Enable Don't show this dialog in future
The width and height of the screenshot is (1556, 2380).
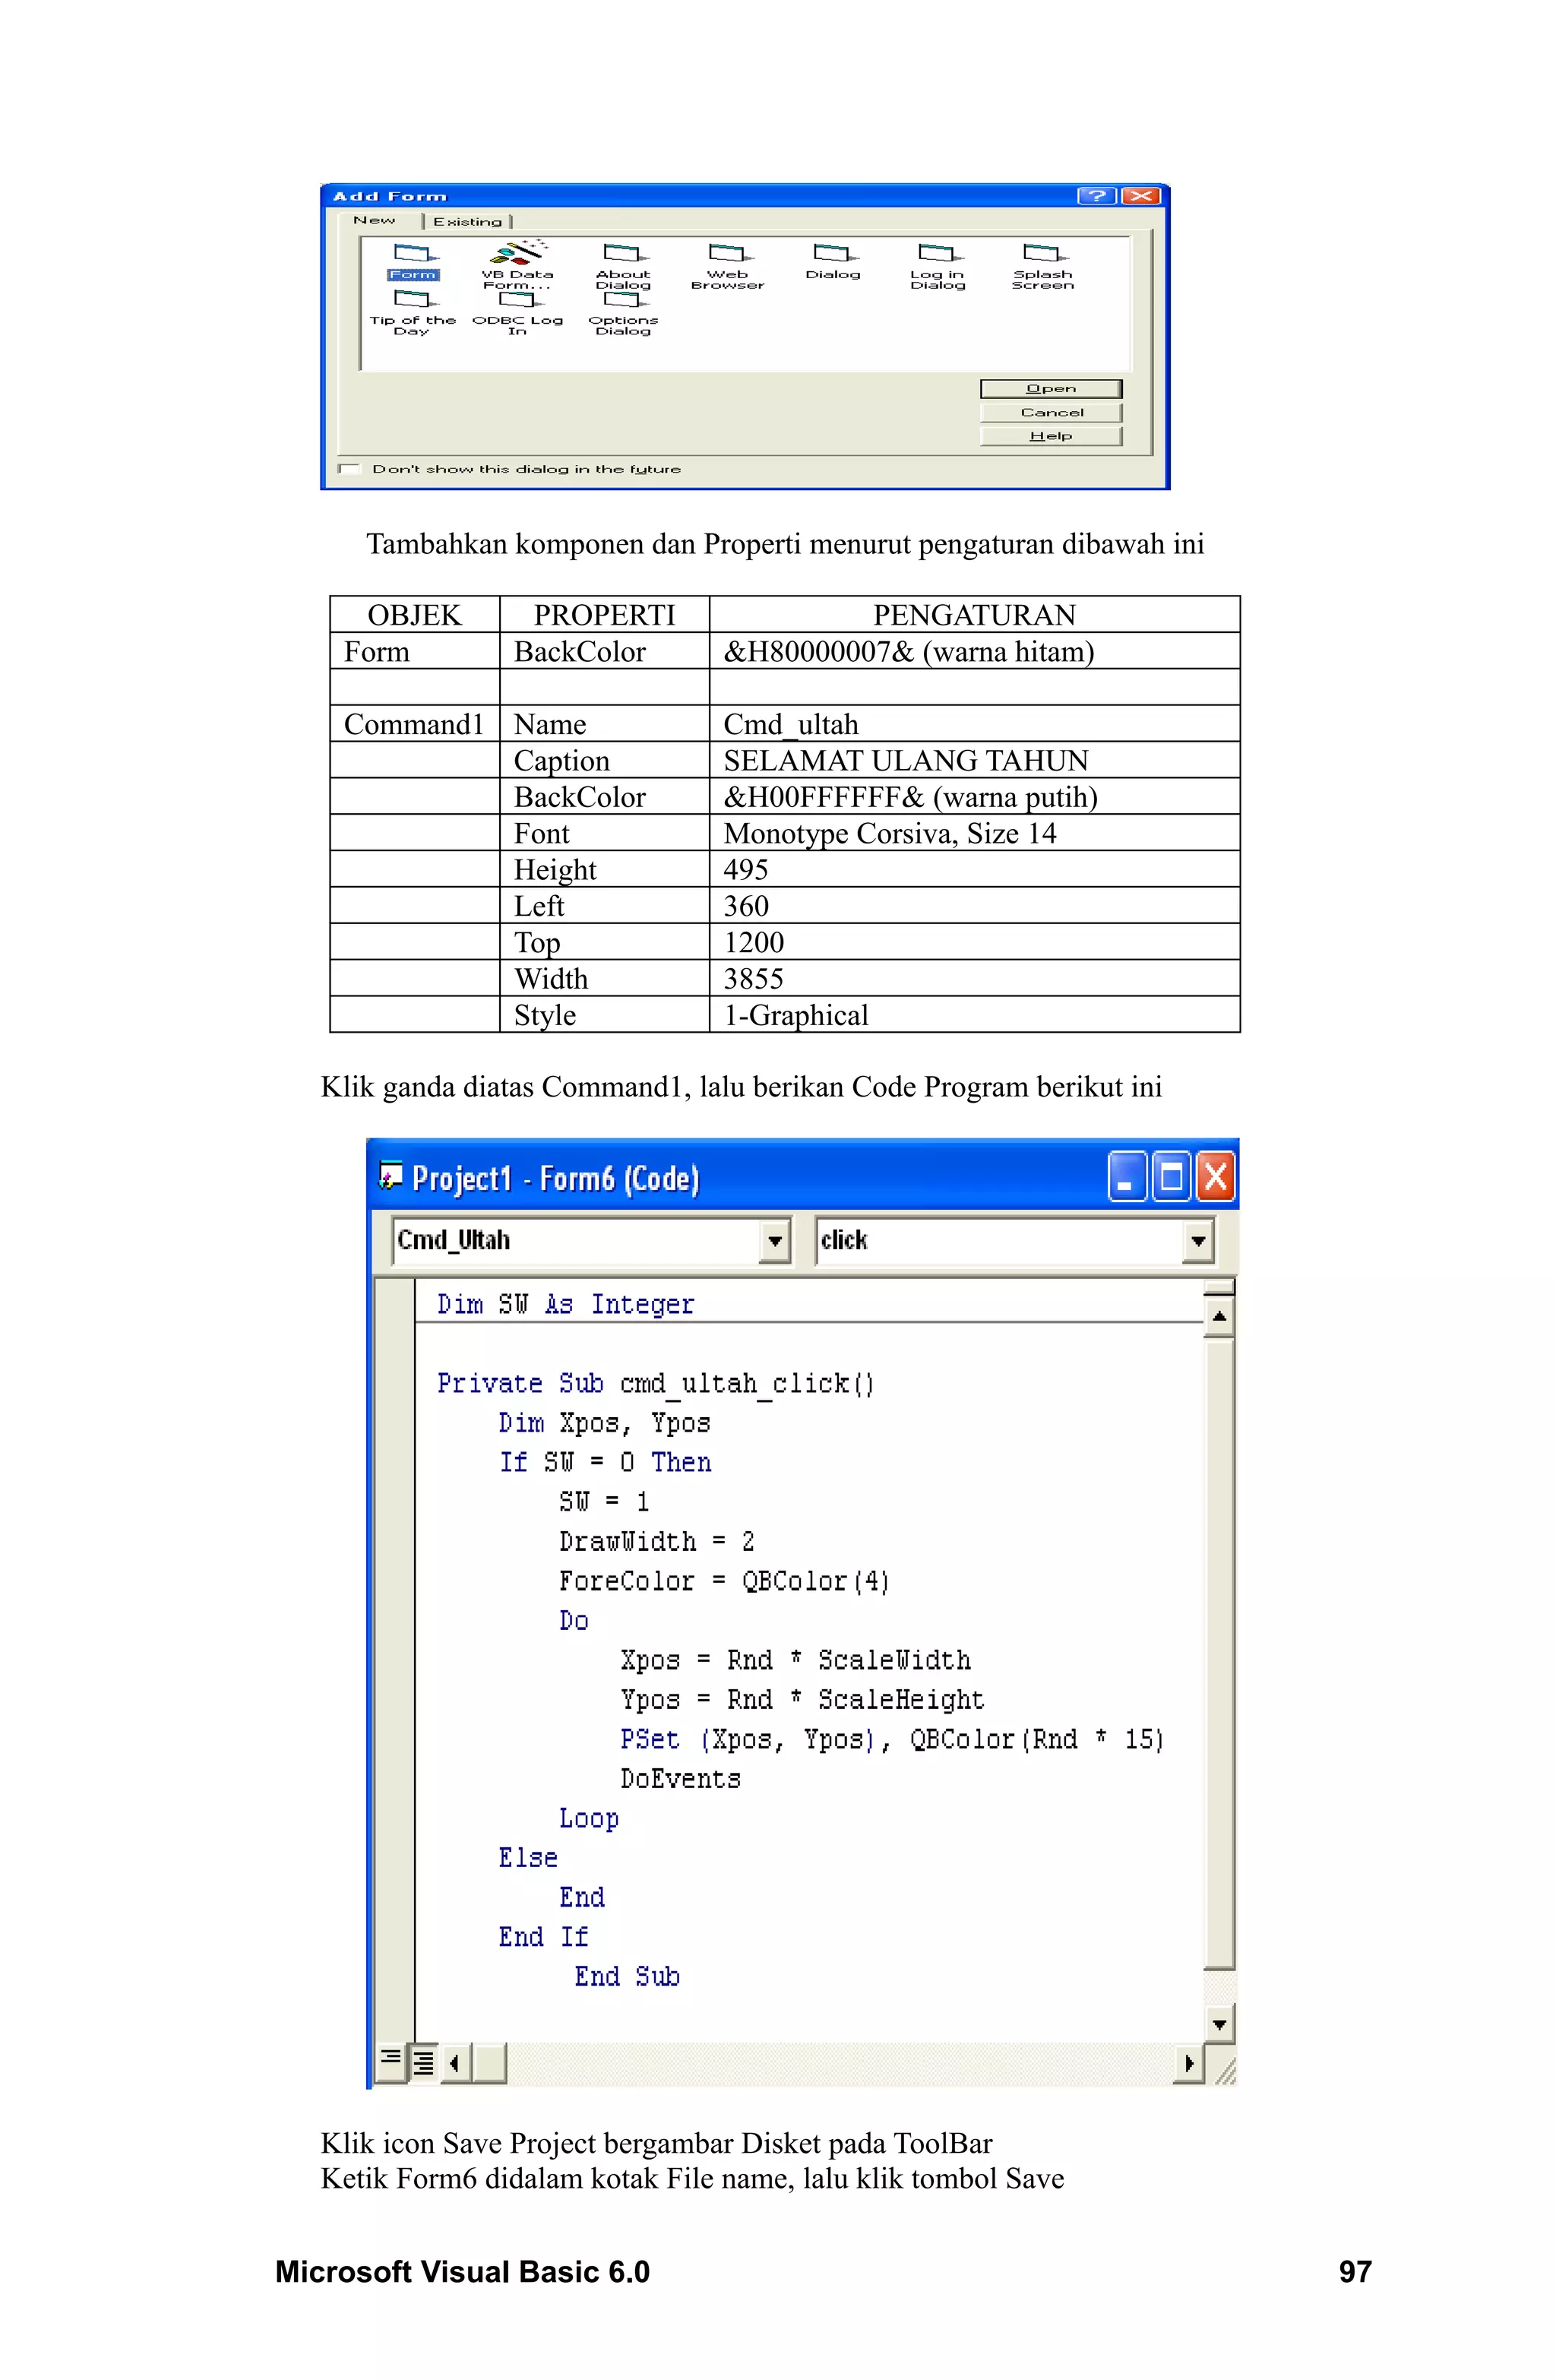pos(349,468)
